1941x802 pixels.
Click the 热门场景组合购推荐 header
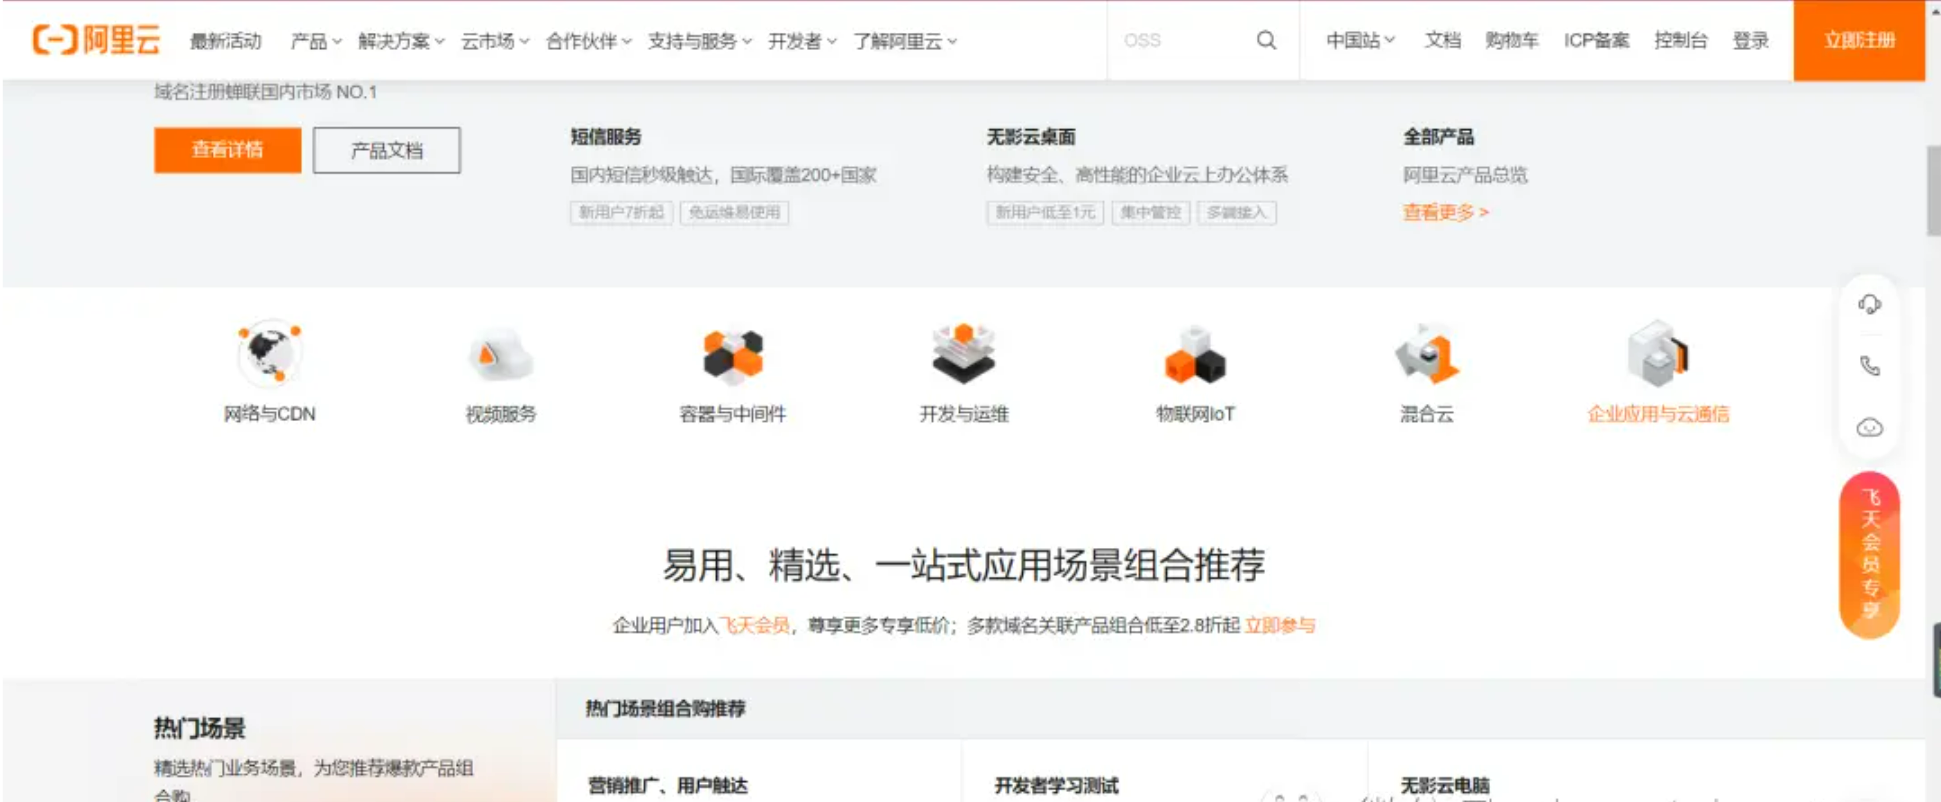click(x=665, y=709)
